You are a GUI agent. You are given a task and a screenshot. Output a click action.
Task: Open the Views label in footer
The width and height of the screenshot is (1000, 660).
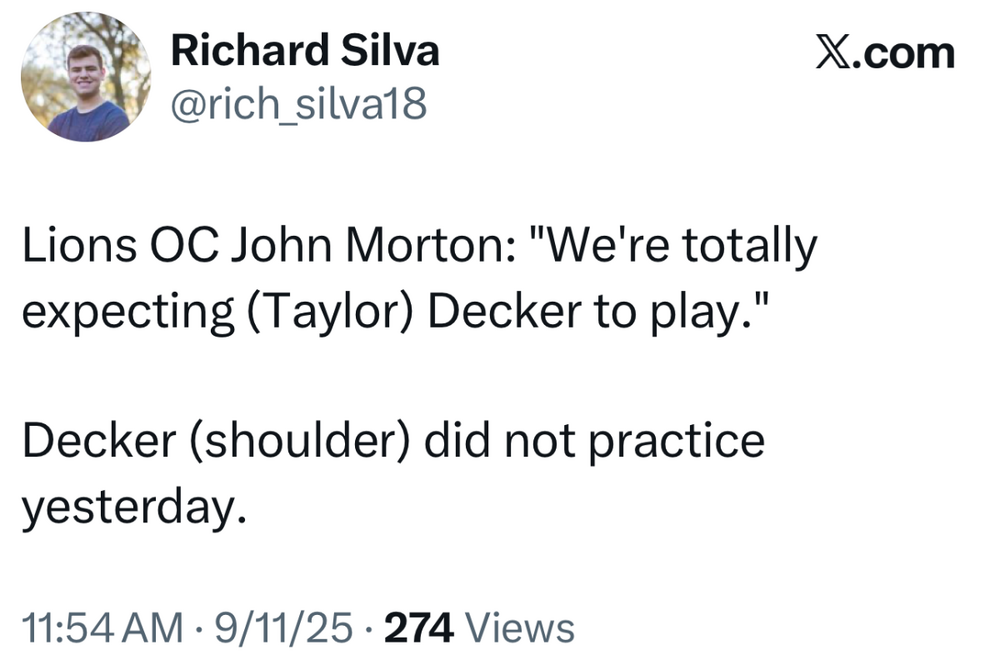click(521, 628)
